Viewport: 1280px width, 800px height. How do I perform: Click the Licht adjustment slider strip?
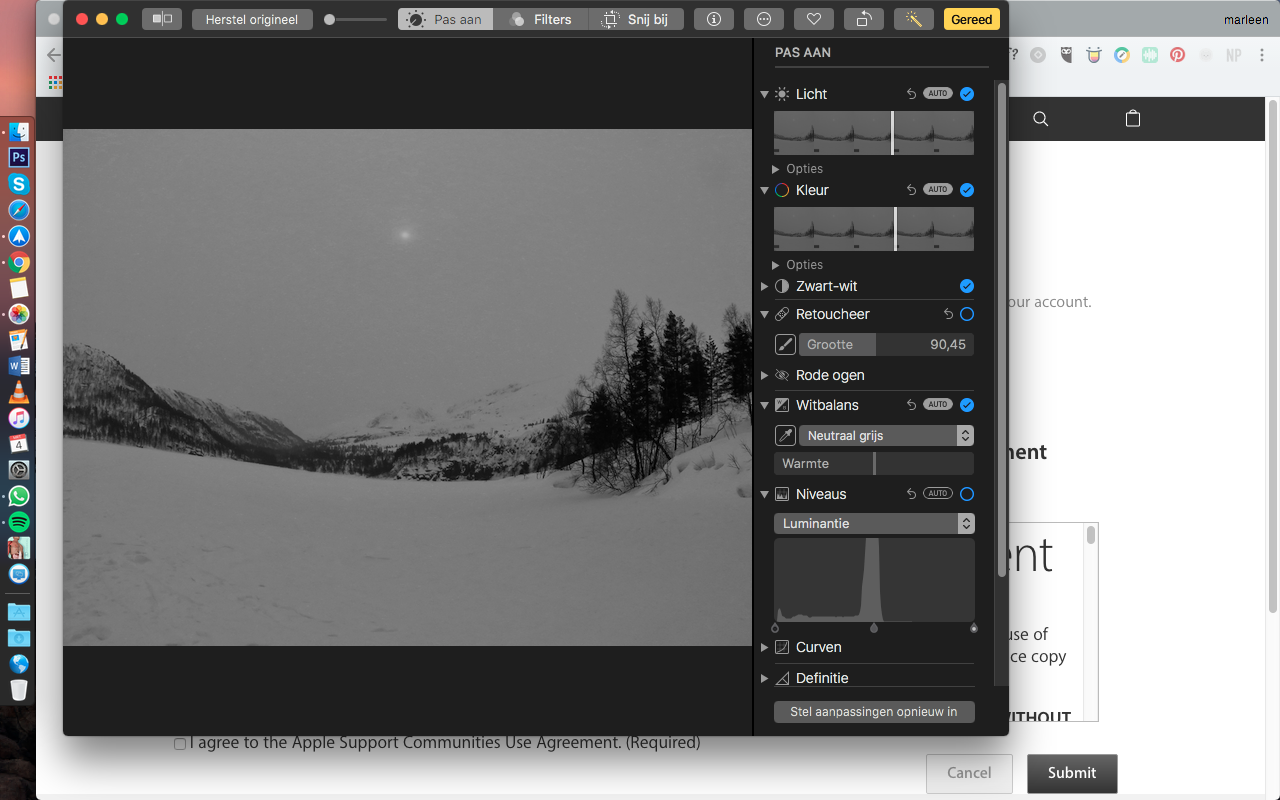[874, 133]
